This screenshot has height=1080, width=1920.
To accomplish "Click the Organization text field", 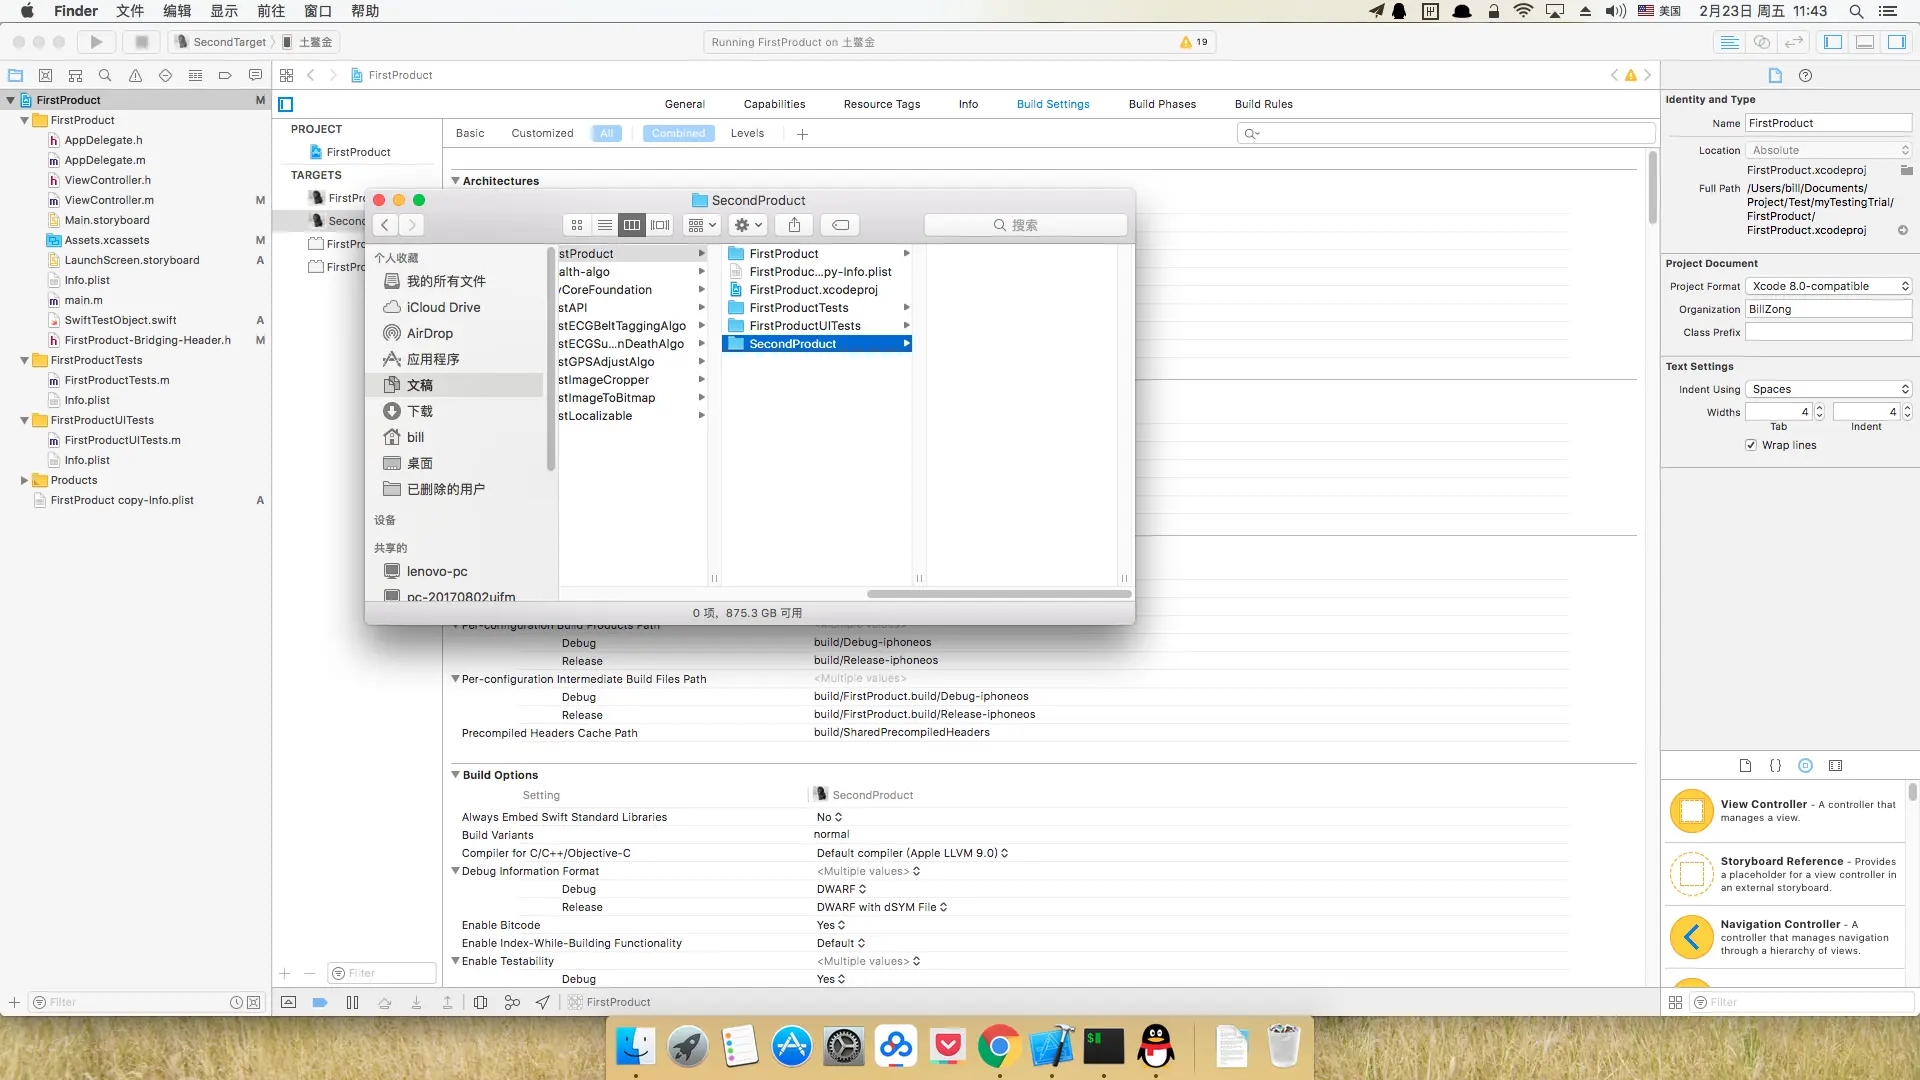I will point(1828,309).
